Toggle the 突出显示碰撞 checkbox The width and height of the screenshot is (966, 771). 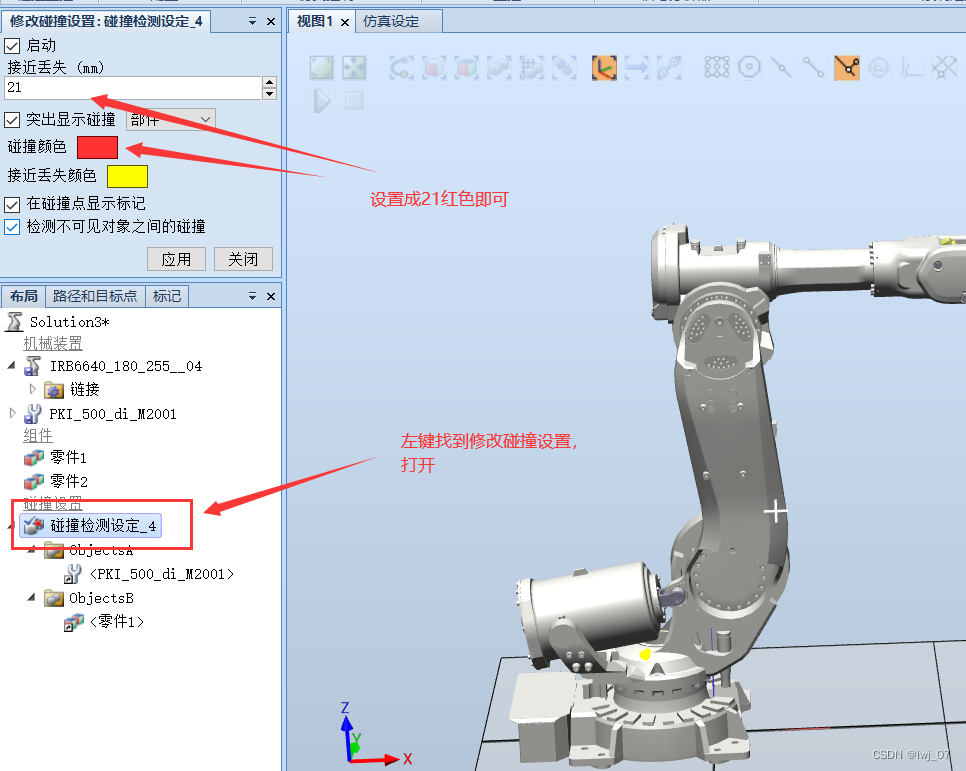pyautogui.click(x=12, y=120)
